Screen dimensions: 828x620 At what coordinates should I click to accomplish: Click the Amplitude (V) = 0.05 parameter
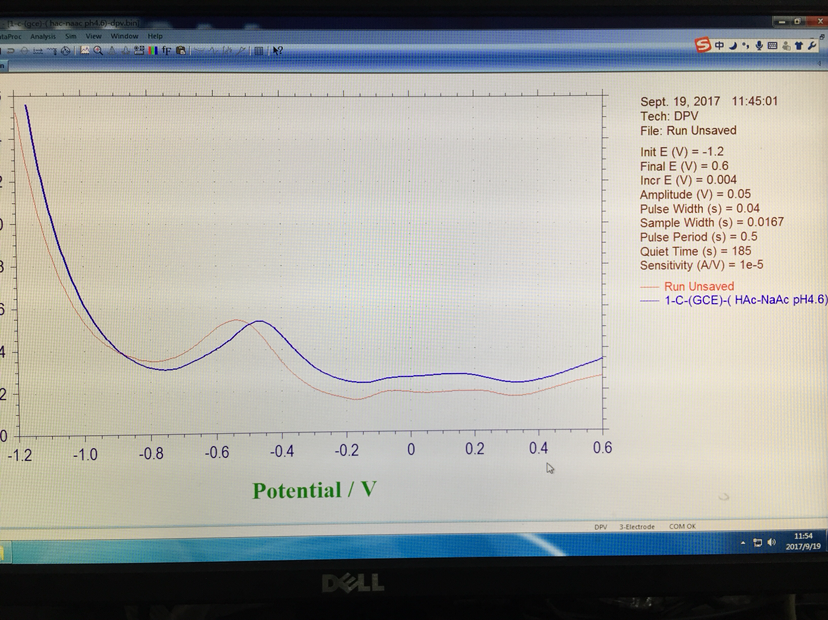point(695,194)
